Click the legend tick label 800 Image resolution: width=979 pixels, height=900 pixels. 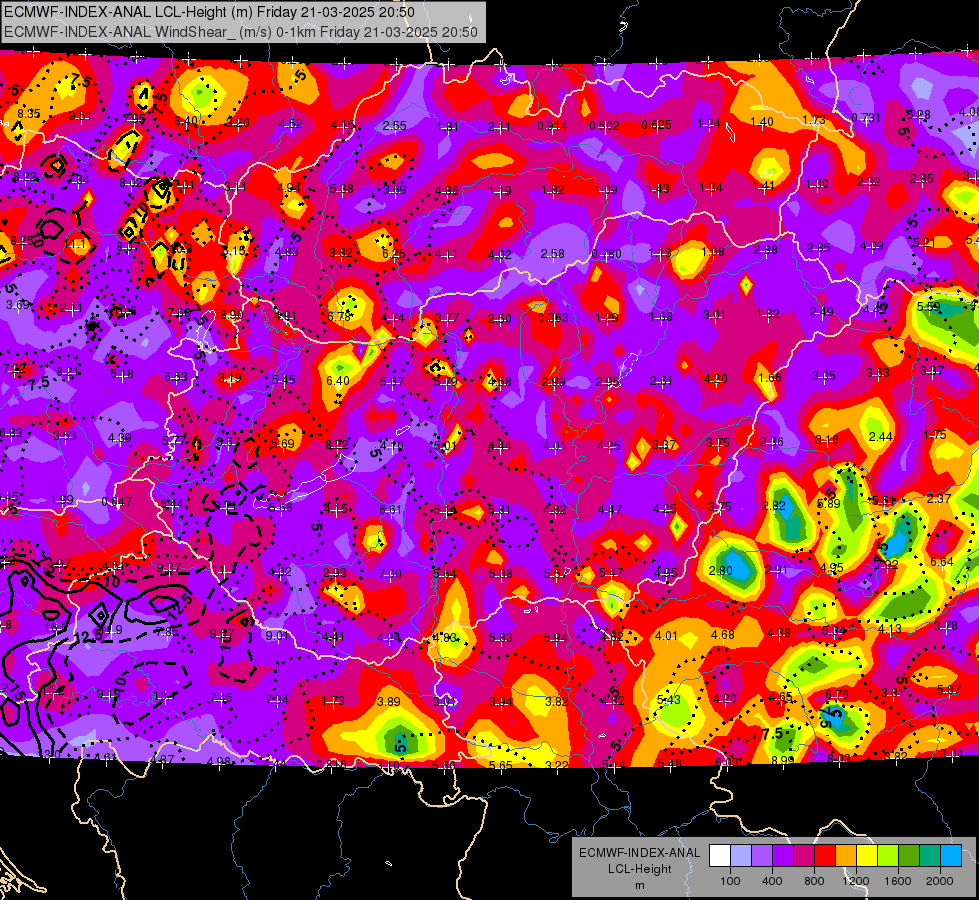click(814, 881)
